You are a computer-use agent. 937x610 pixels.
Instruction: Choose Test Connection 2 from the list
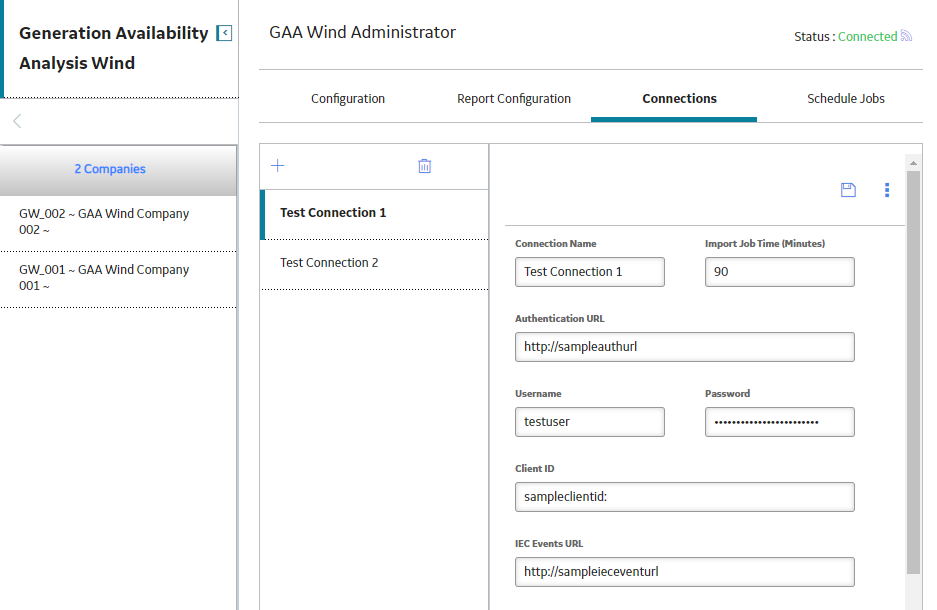pyautogui.click(x=375, y=263)
